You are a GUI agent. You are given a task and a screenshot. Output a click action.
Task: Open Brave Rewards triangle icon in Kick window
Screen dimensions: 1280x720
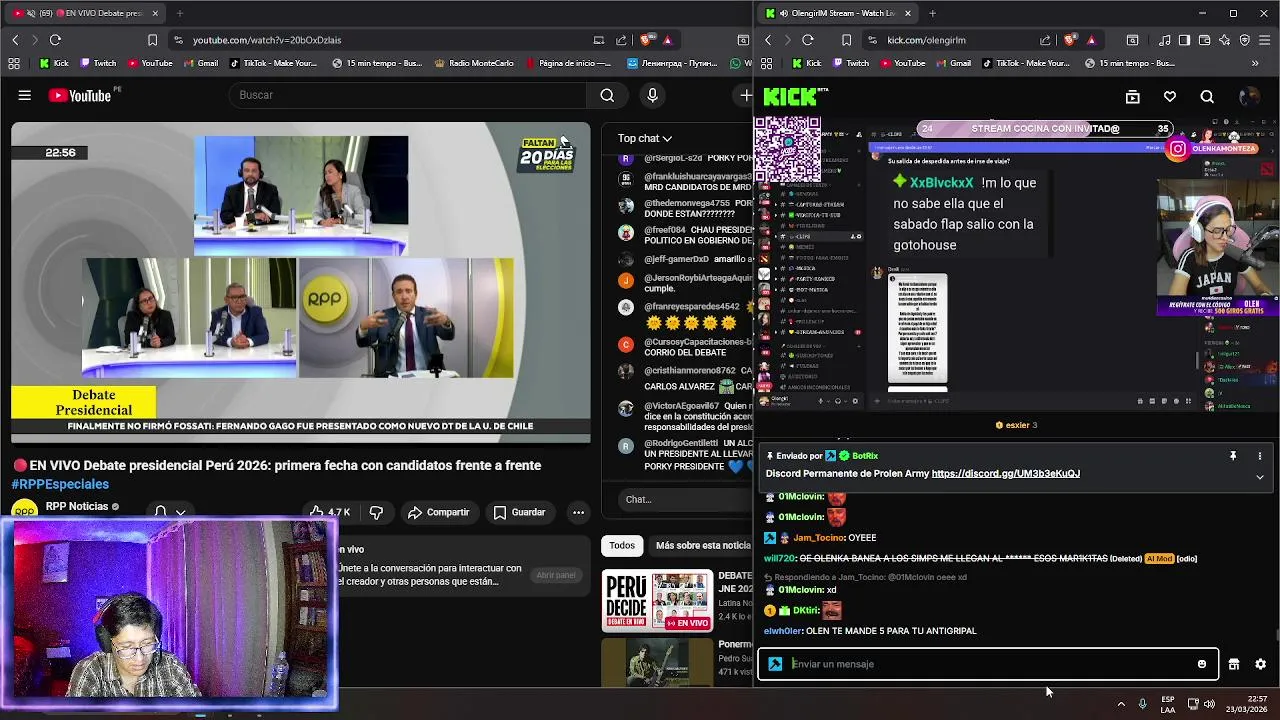click(1091, 40)
